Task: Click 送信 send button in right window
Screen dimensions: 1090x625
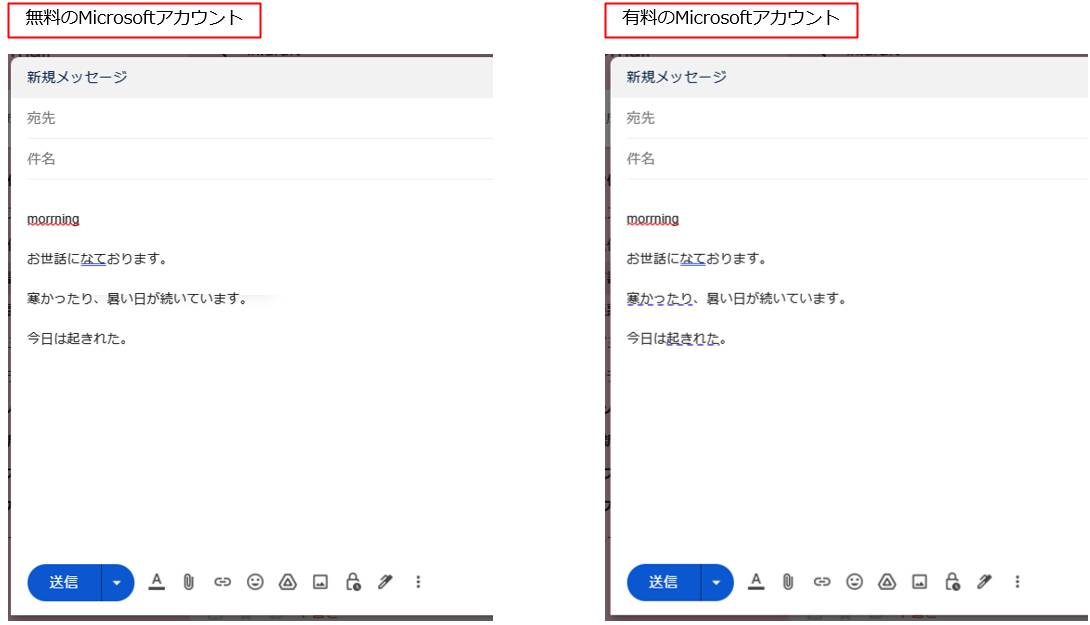Action: pyautogui.click(x=663, y=582)
